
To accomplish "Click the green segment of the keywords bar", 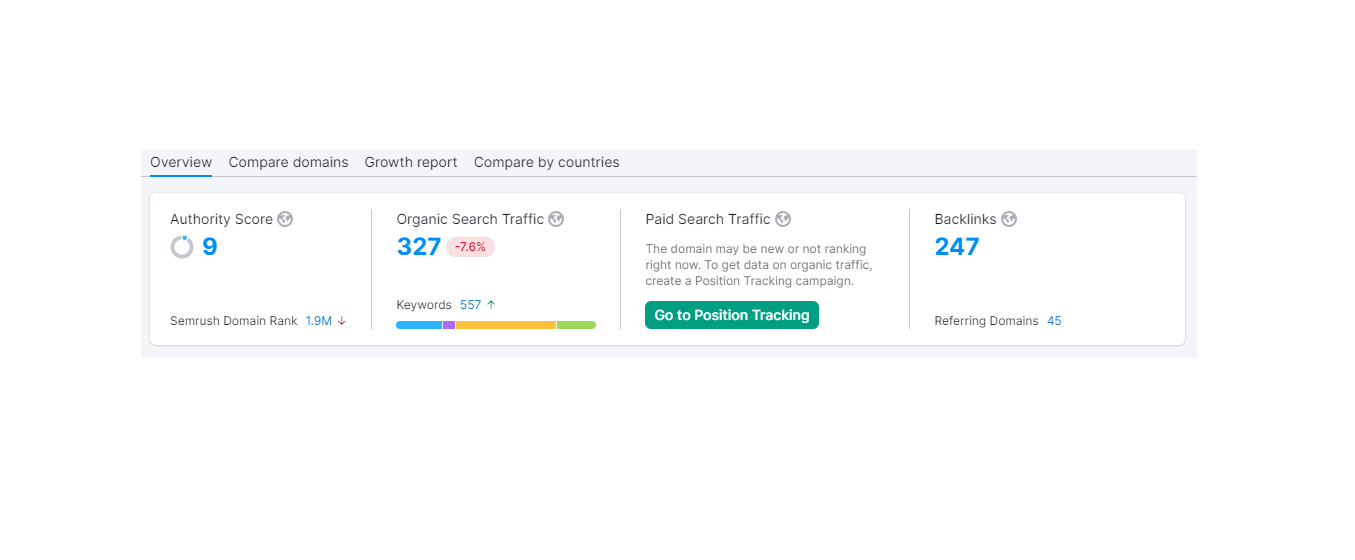I will (576, 325).
